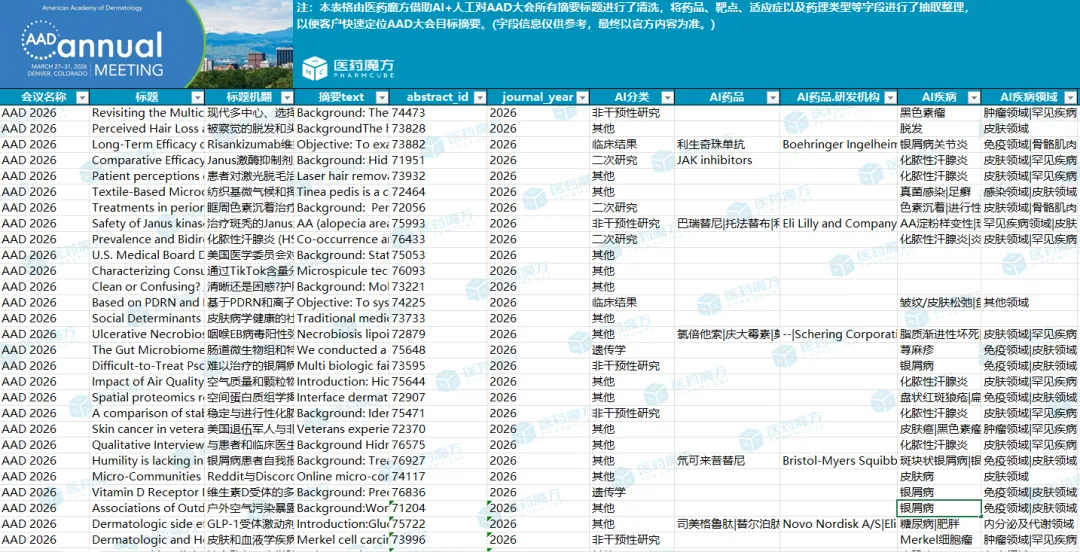
Task: Select abstract_id cell 73882
Action: click(x=438, y=144)
